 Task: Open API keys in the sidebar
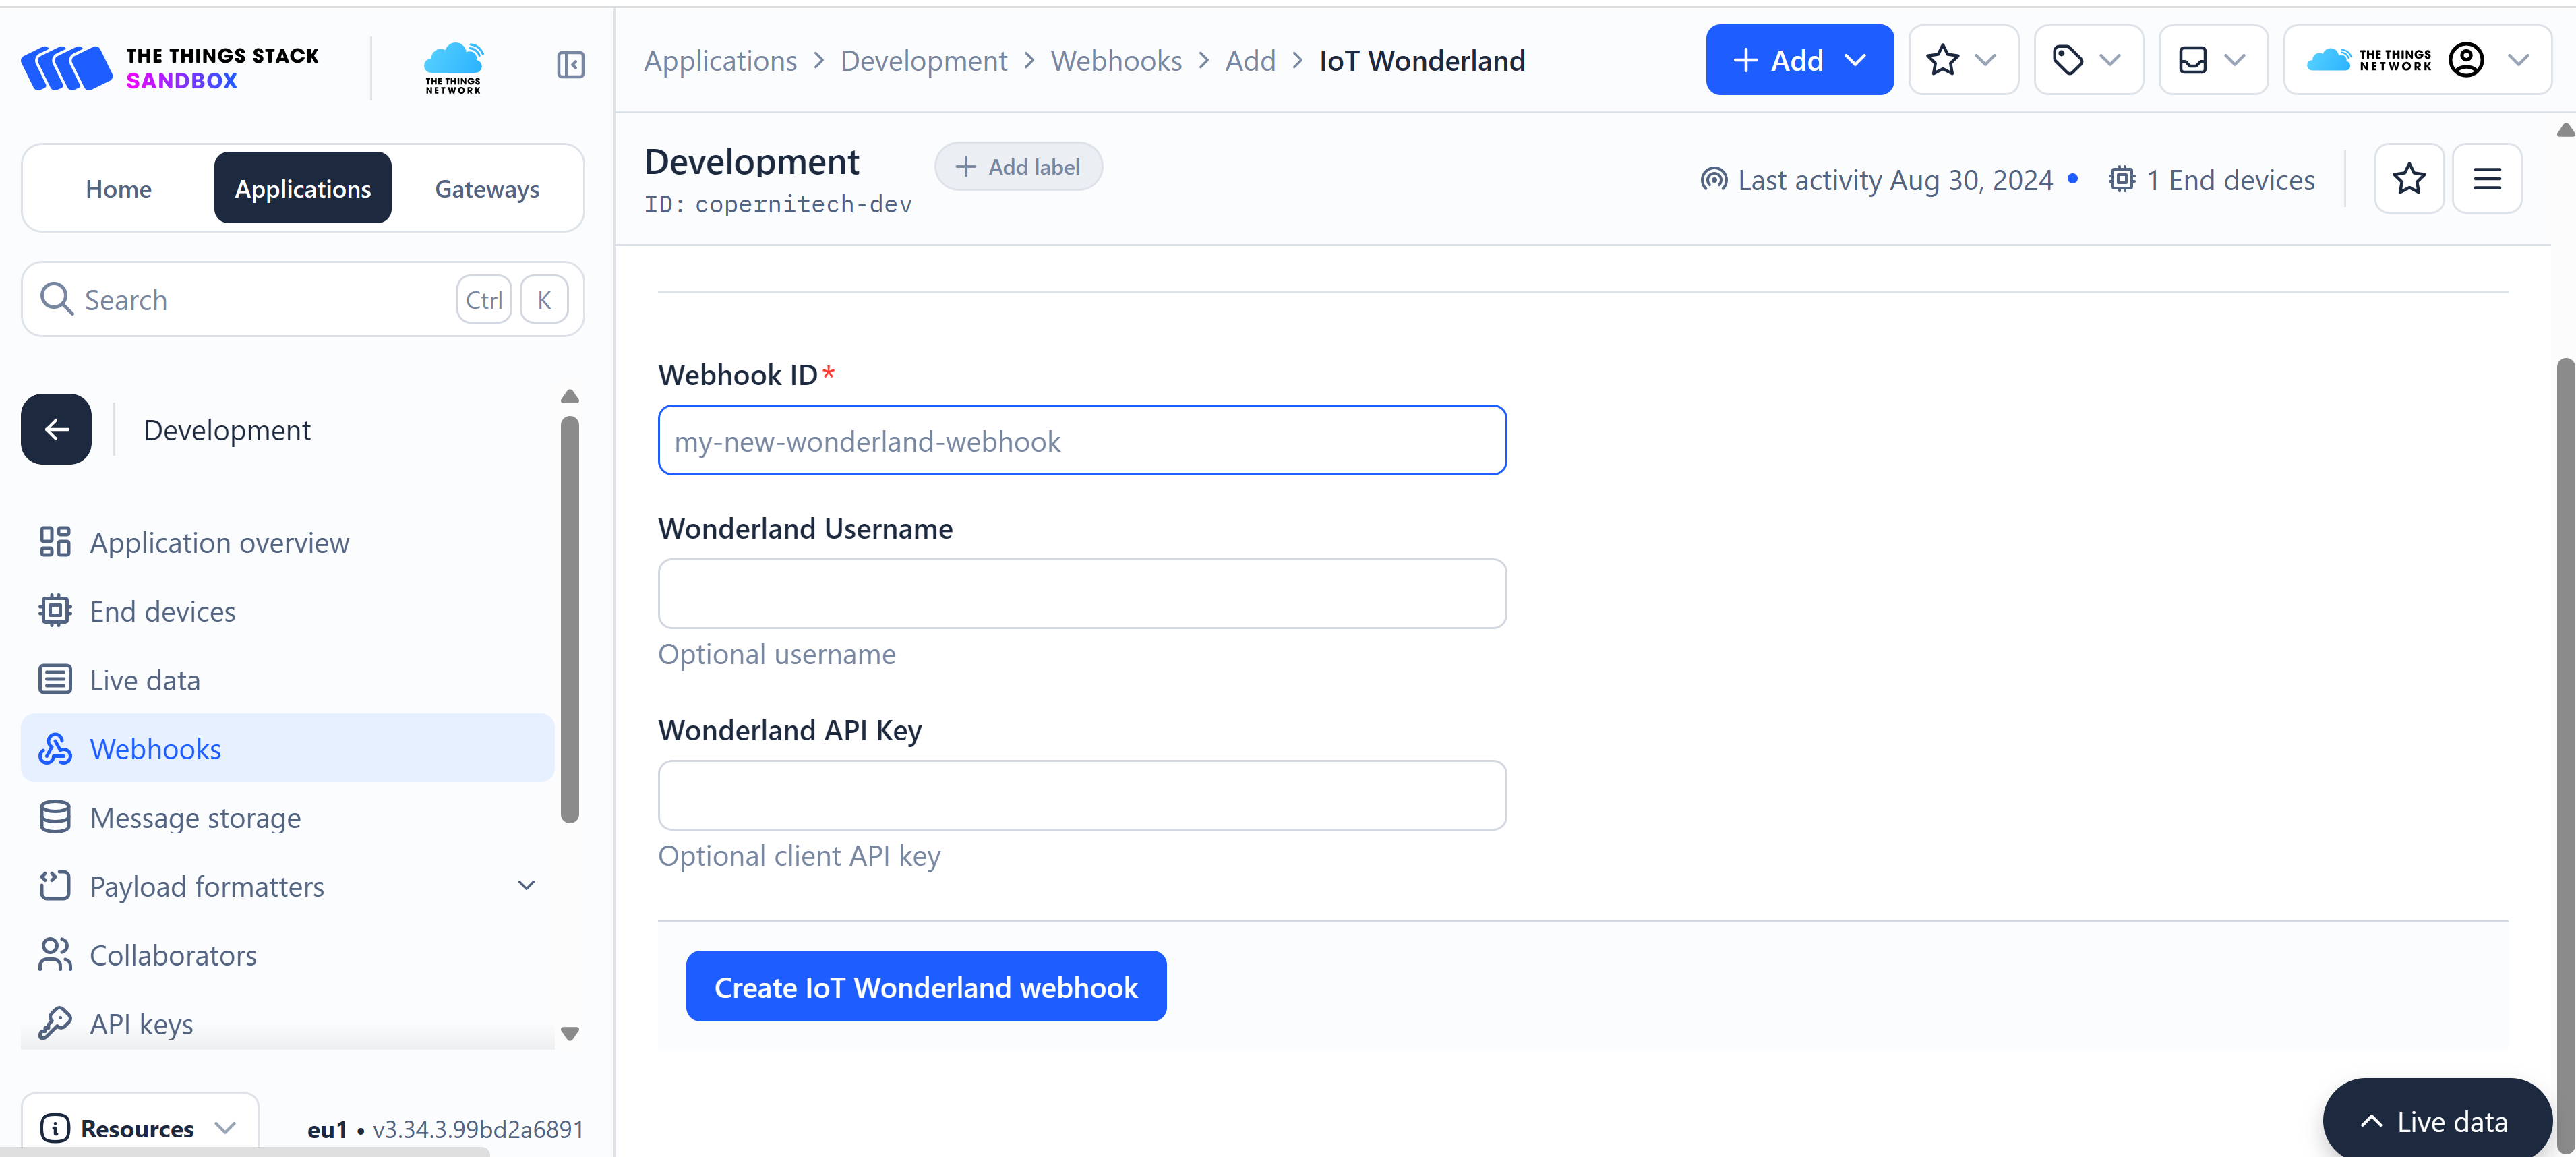[141, 1023]
